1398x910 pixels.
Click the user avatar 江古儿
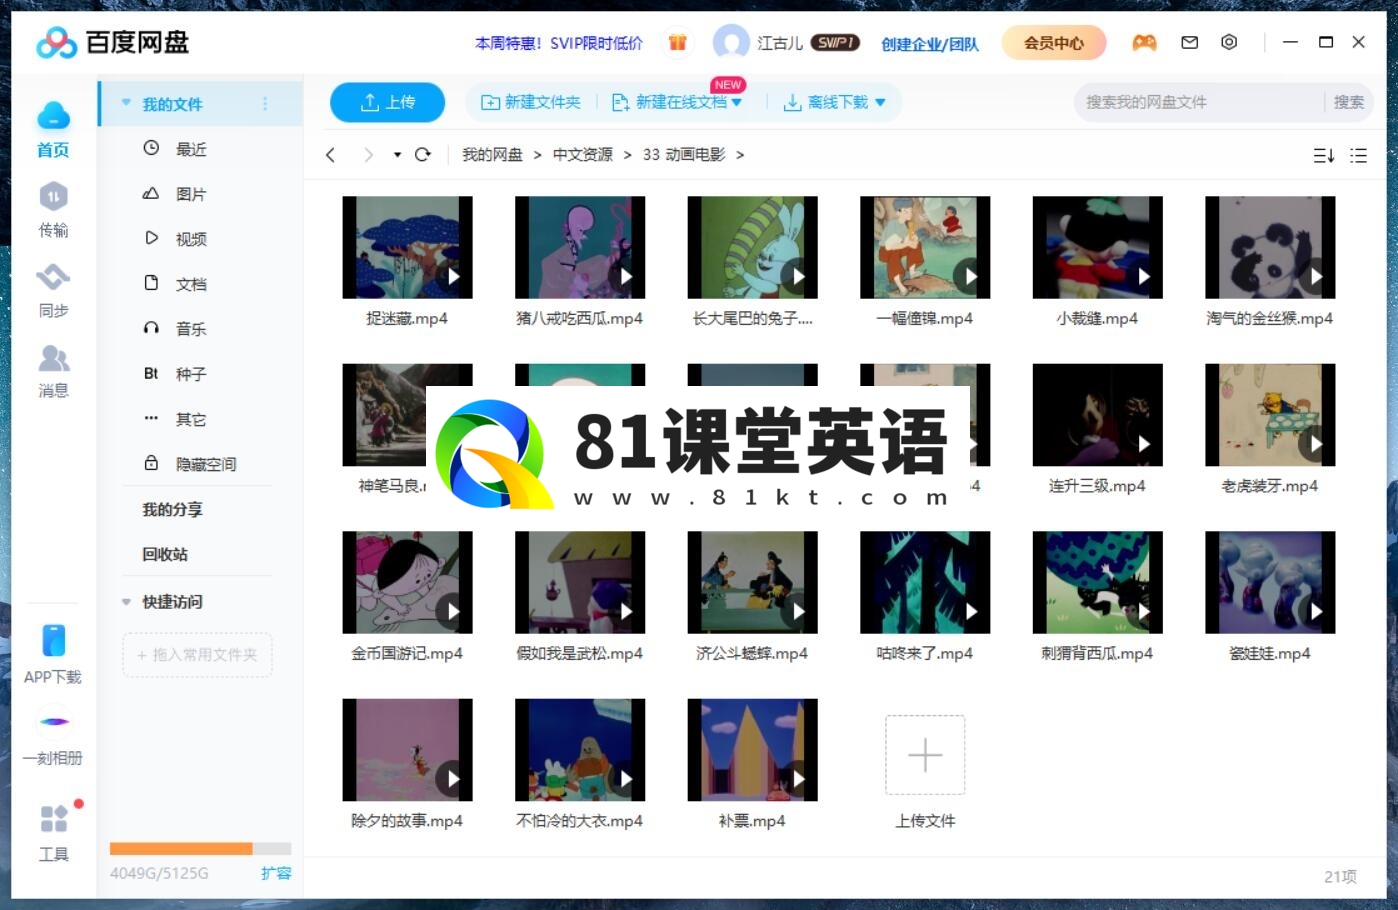point(731,43)
